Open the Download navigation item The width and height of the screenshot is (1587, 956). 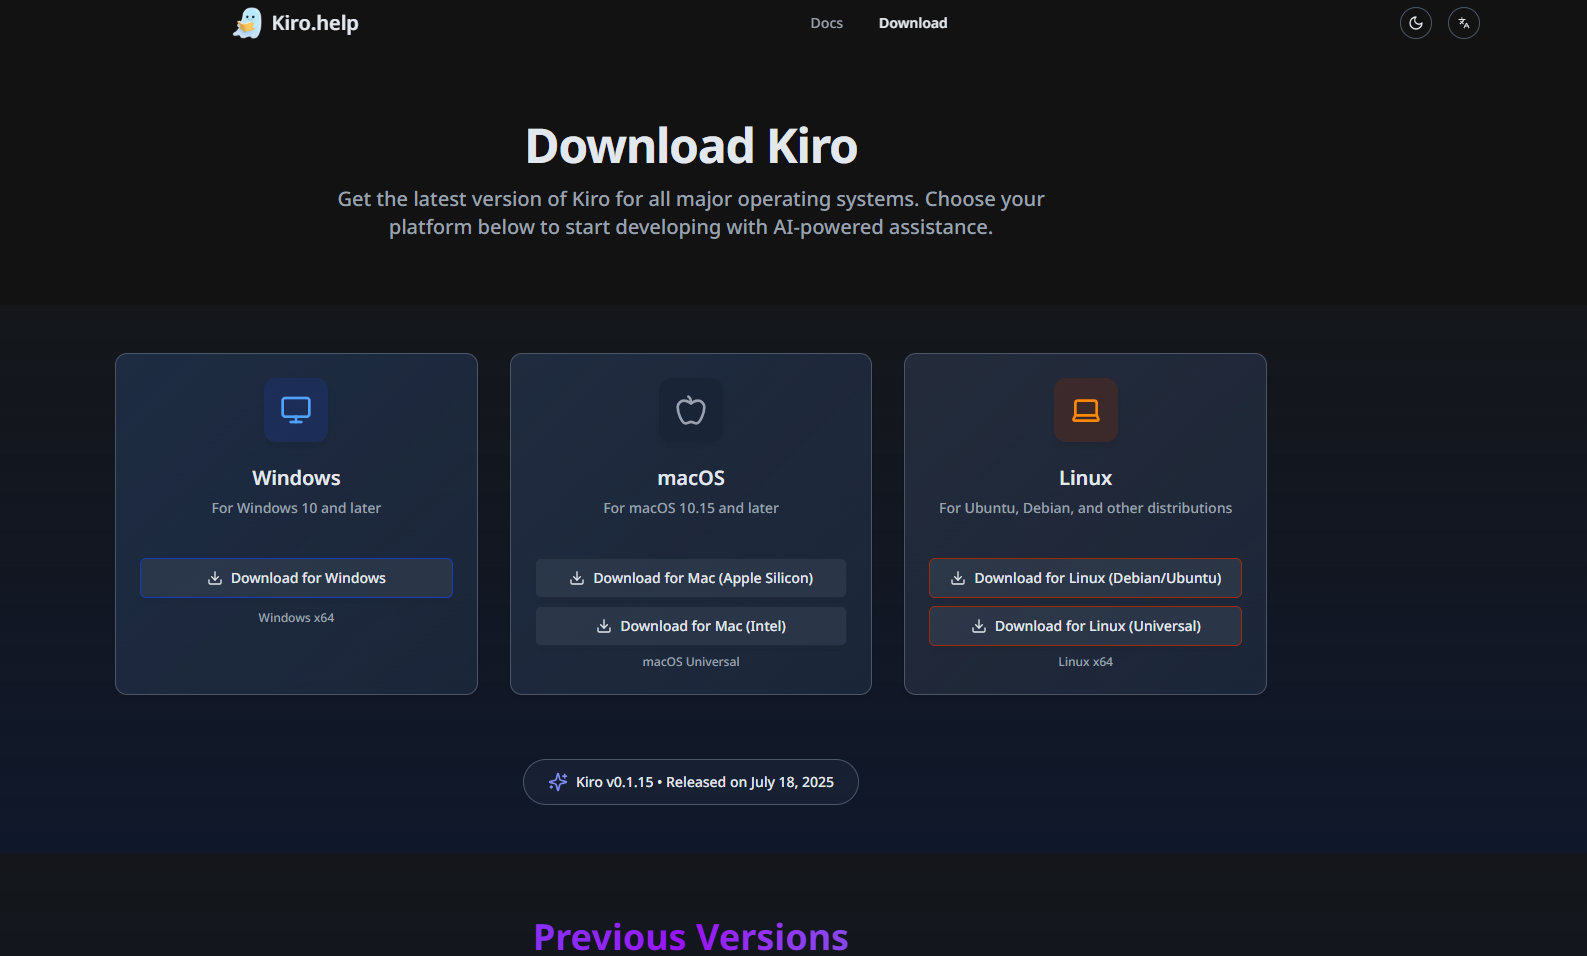913,23
